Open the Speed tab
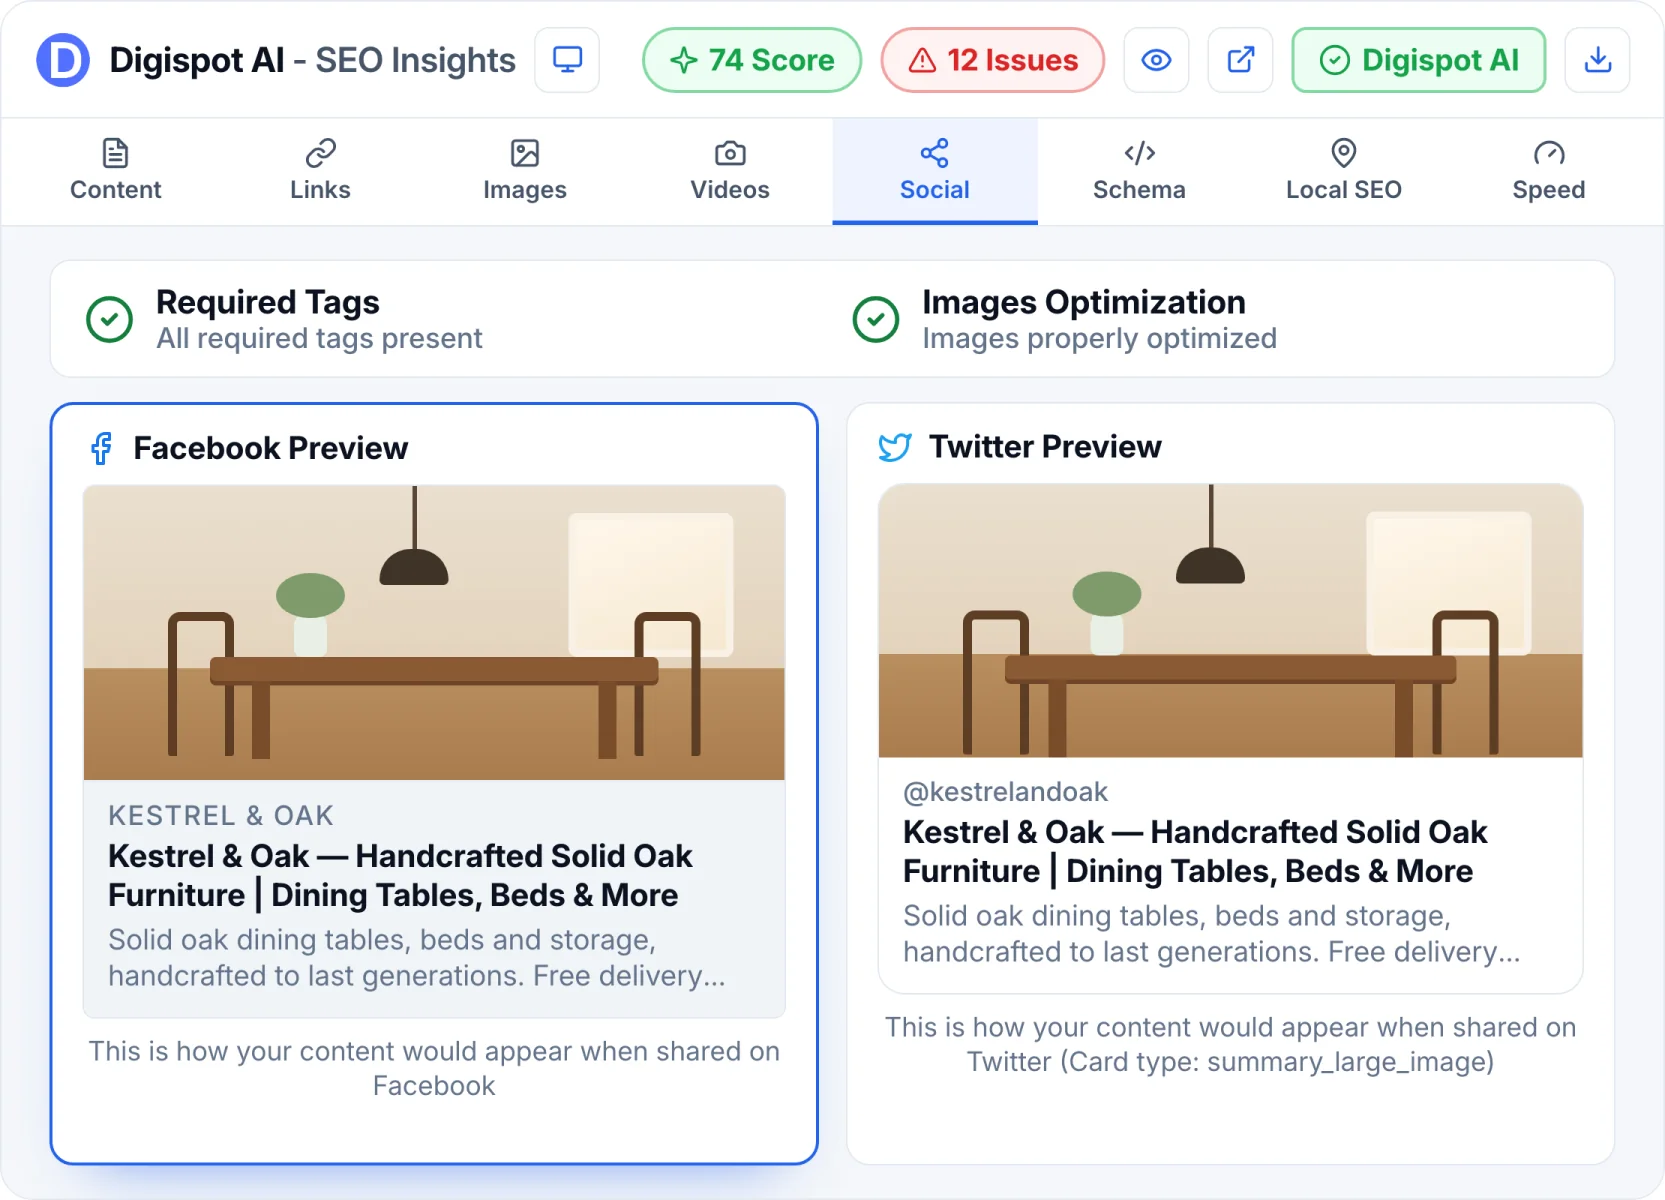Image resolution: width=1665 pixels, height=1200 pixels. [x=1549, y=171]
